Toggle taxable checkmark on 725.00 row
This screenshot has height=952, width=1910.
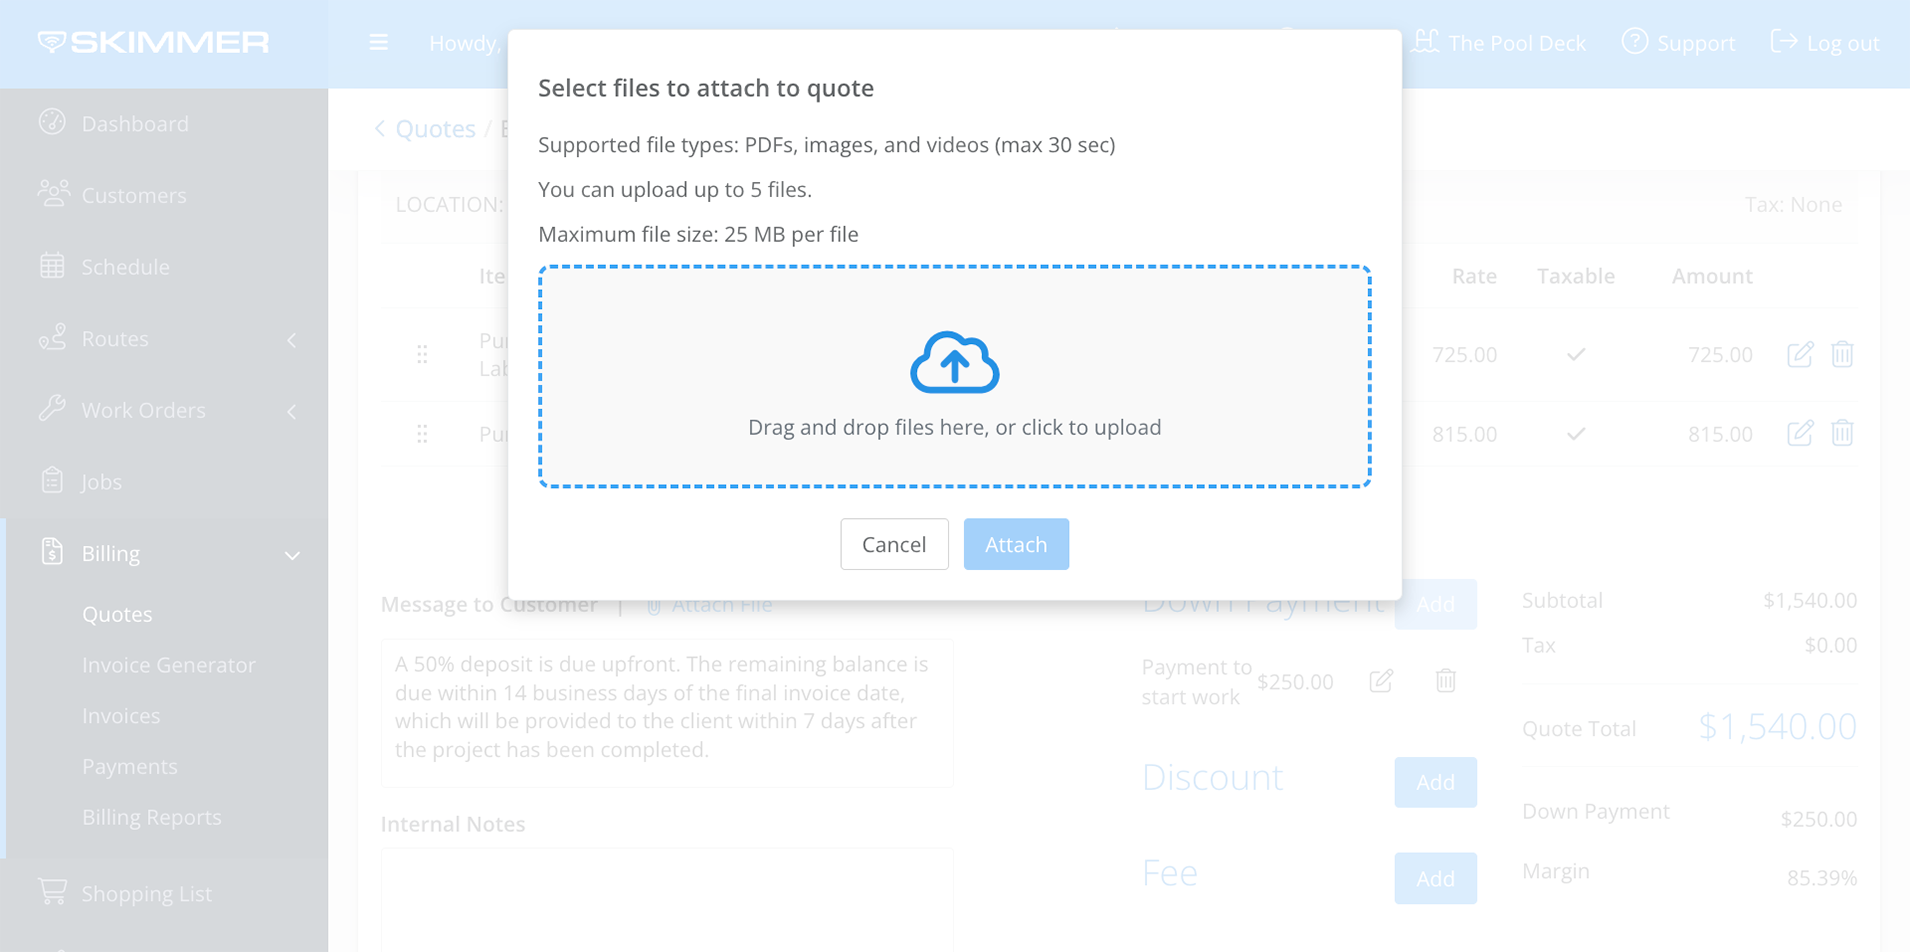1576,354
